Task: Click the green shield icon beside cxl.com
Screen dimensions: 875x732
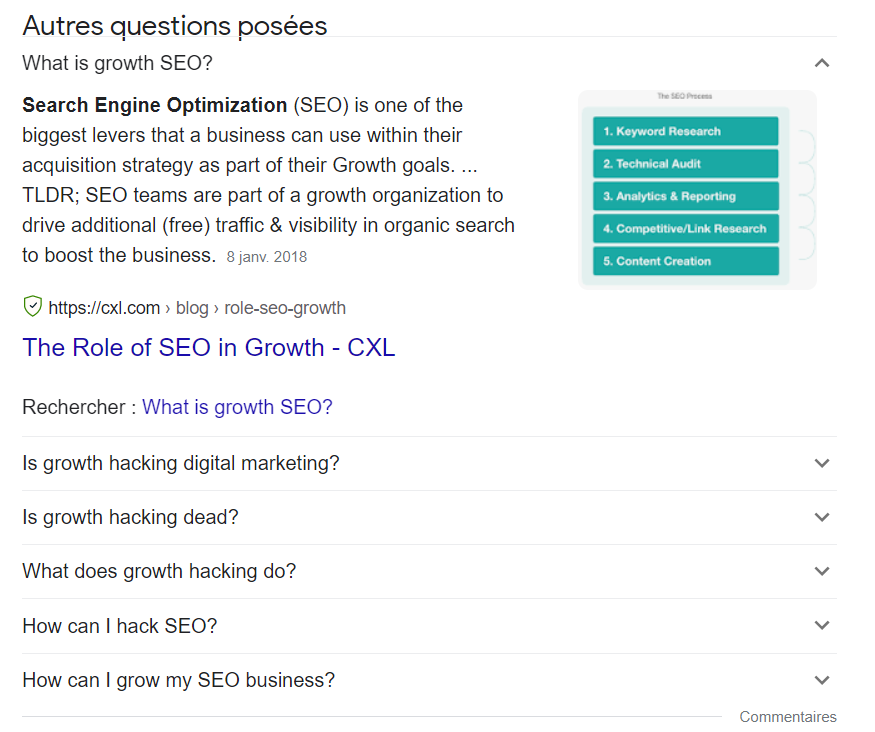Action: pos(33,306)
